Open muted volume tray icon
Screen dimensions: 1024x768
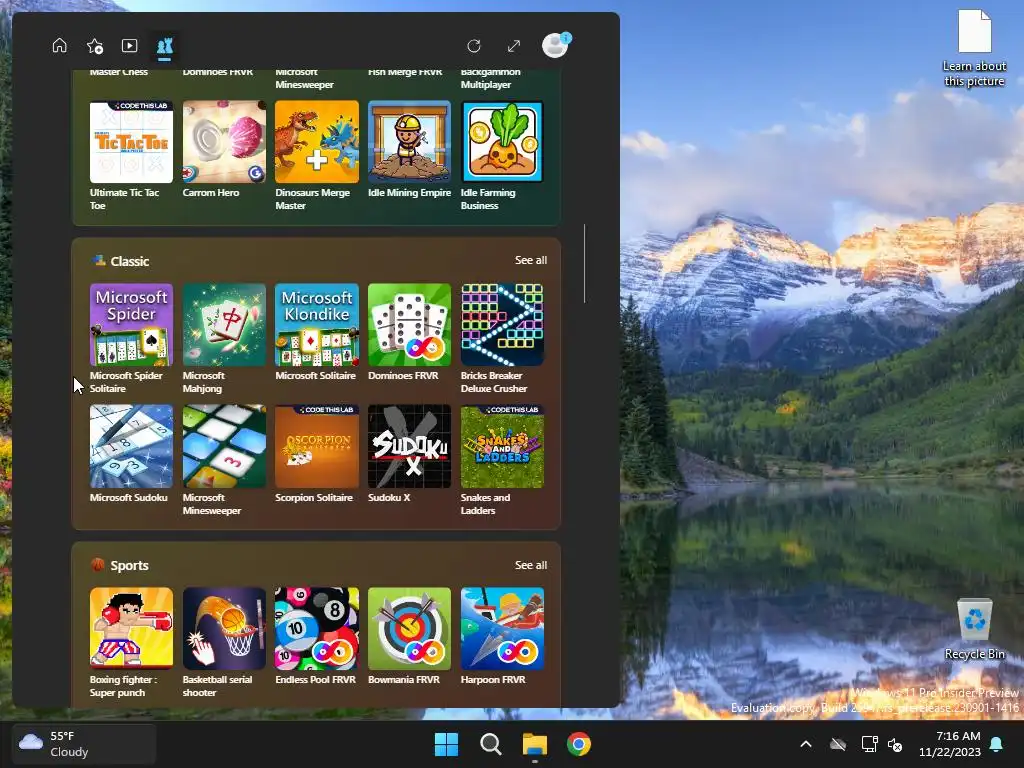[895, 744]
